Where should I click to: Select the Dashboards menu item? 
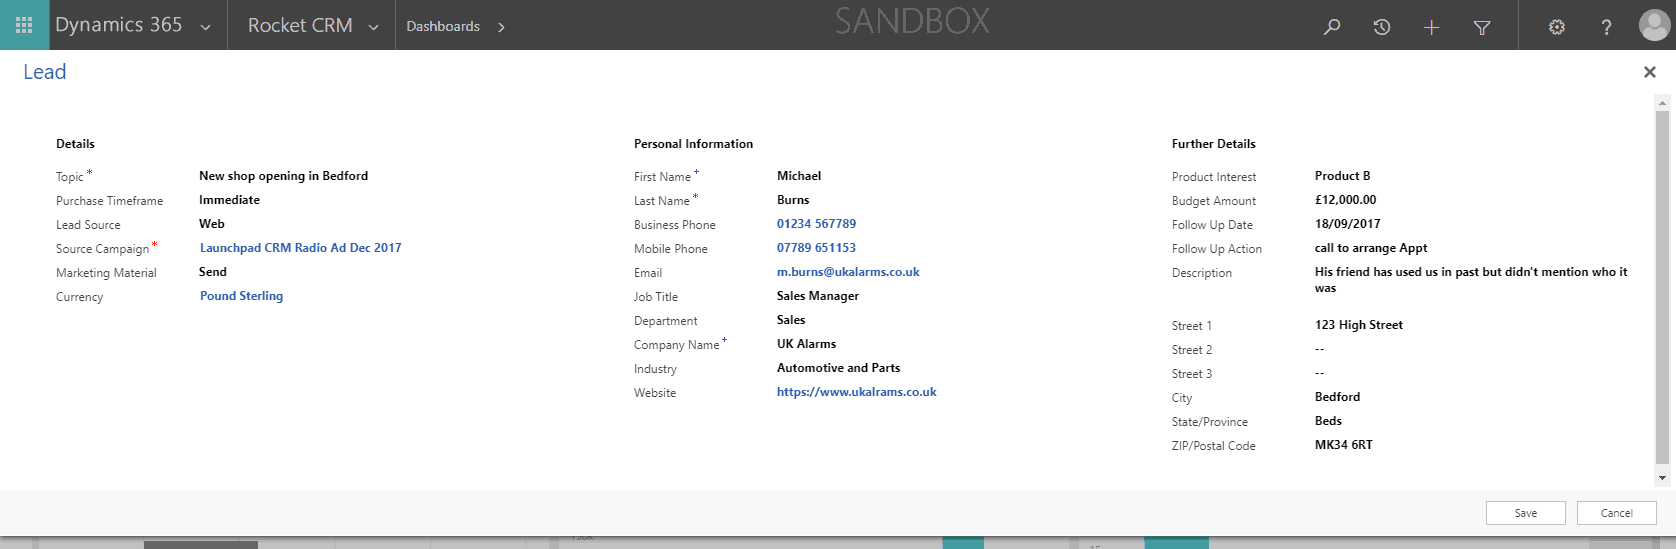pos(443,26)
